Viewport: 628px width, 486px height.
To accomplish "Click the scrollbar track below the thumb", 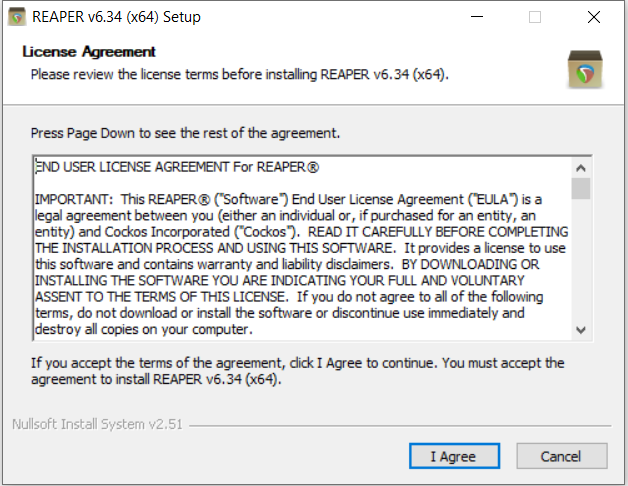I will (x=581, y=260).
